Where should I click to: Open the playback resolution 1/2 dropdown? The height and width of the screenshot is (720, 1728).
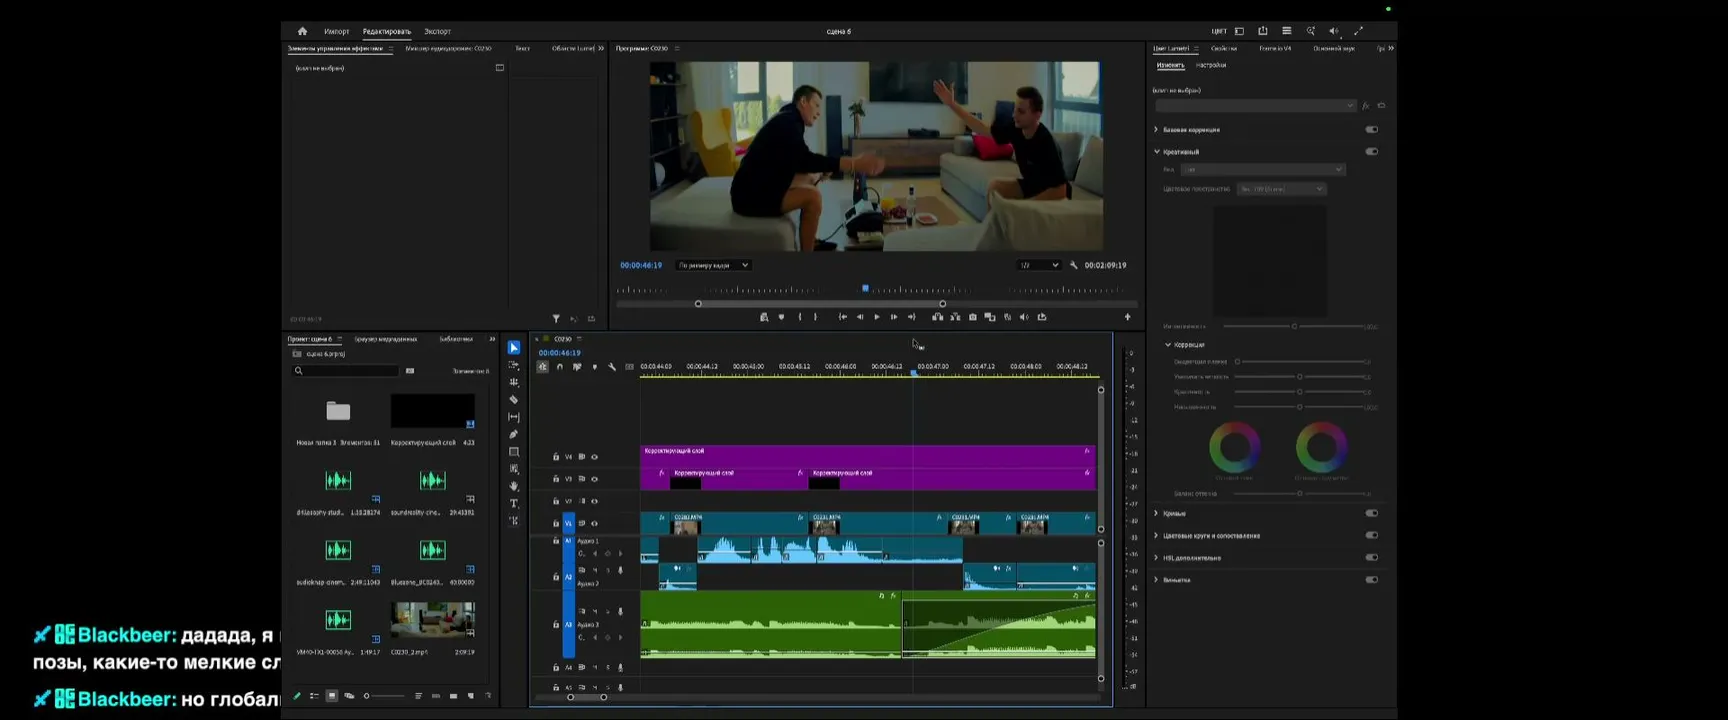point(1039,265)
